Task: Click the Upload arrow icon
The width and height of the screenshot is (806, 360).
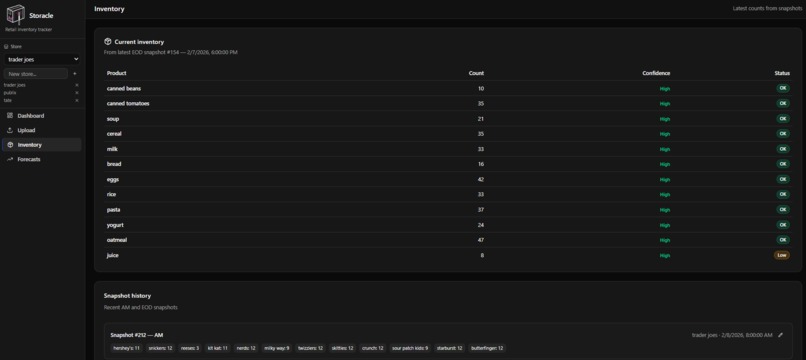Action: 10,130
